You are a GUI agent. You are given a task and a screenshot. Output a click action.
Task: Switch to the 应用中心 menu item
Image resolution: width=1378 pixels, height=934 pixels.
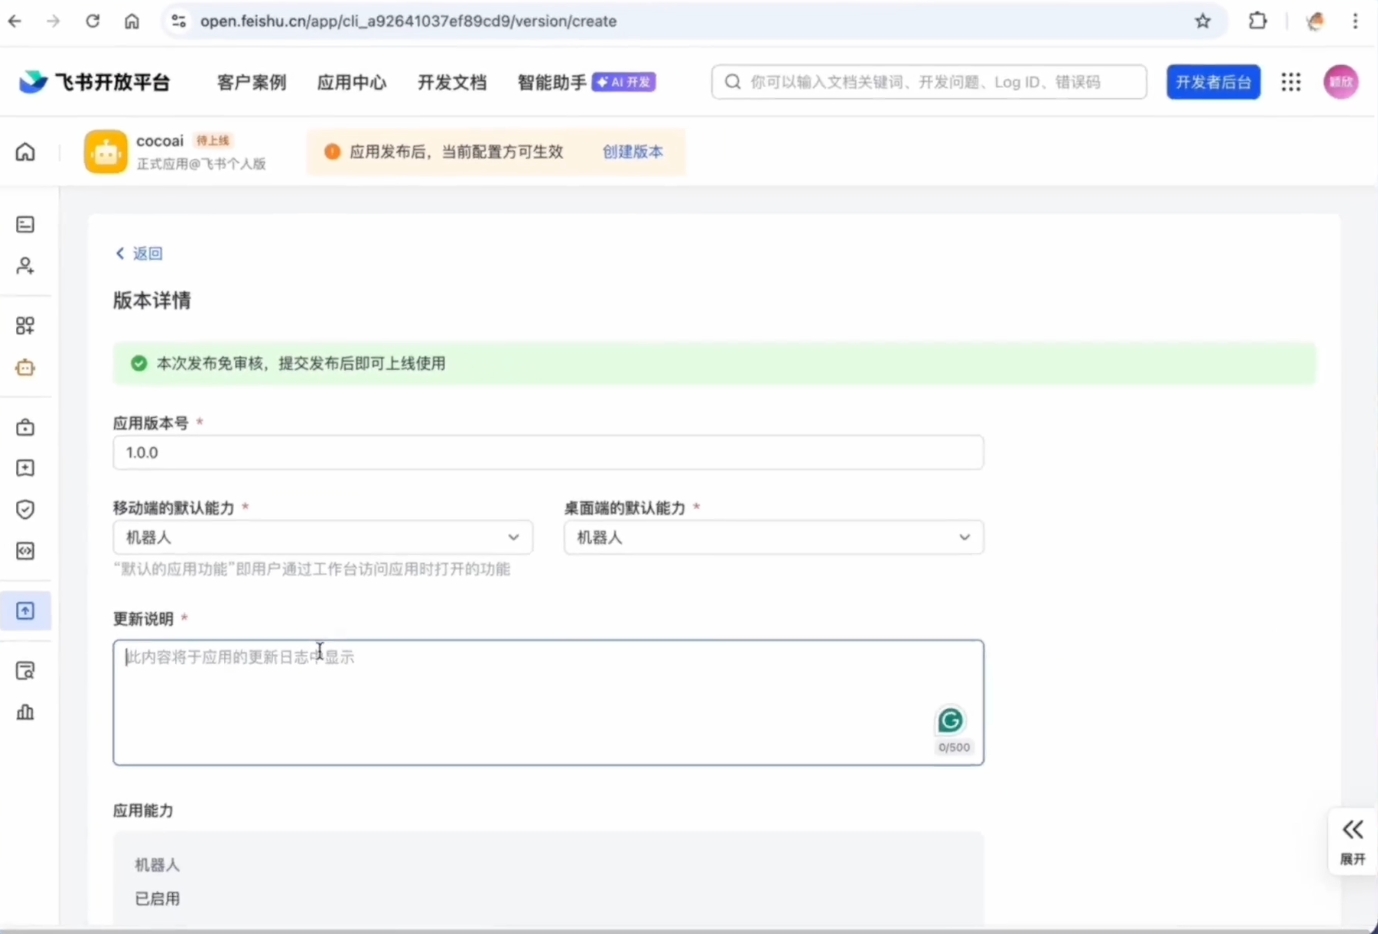tap(351, 83)
